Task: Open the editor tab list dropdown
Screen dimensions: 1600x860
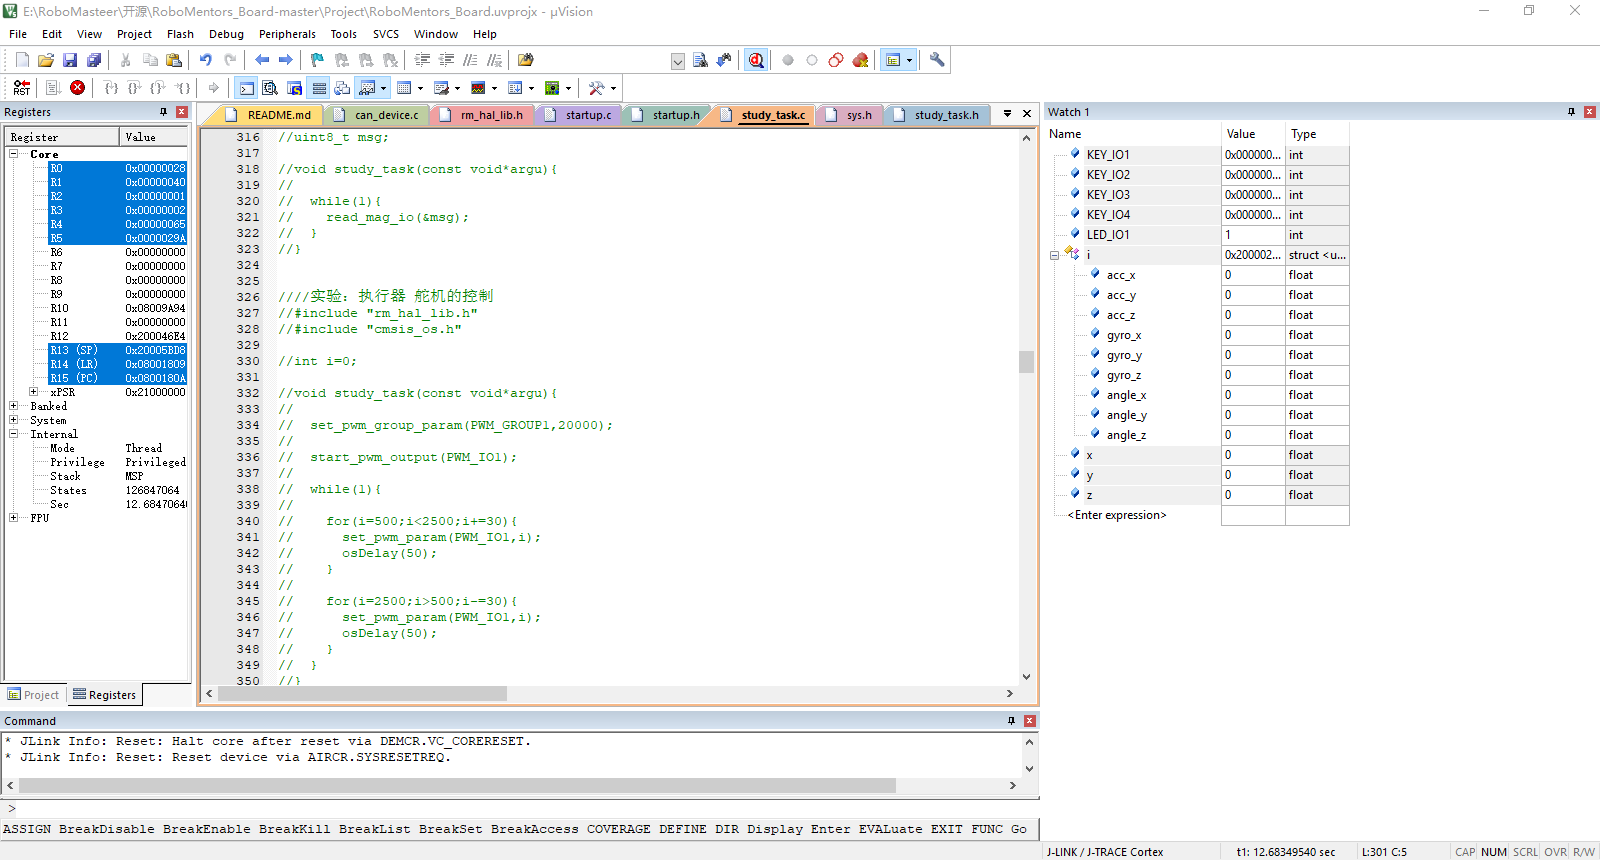Action: 1007,113
